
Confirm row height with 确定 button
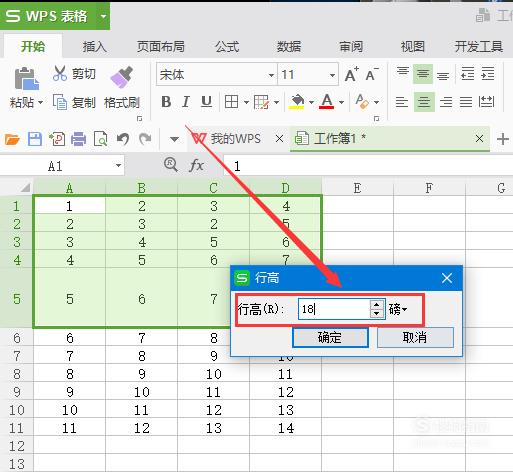[x=330, y=337]
